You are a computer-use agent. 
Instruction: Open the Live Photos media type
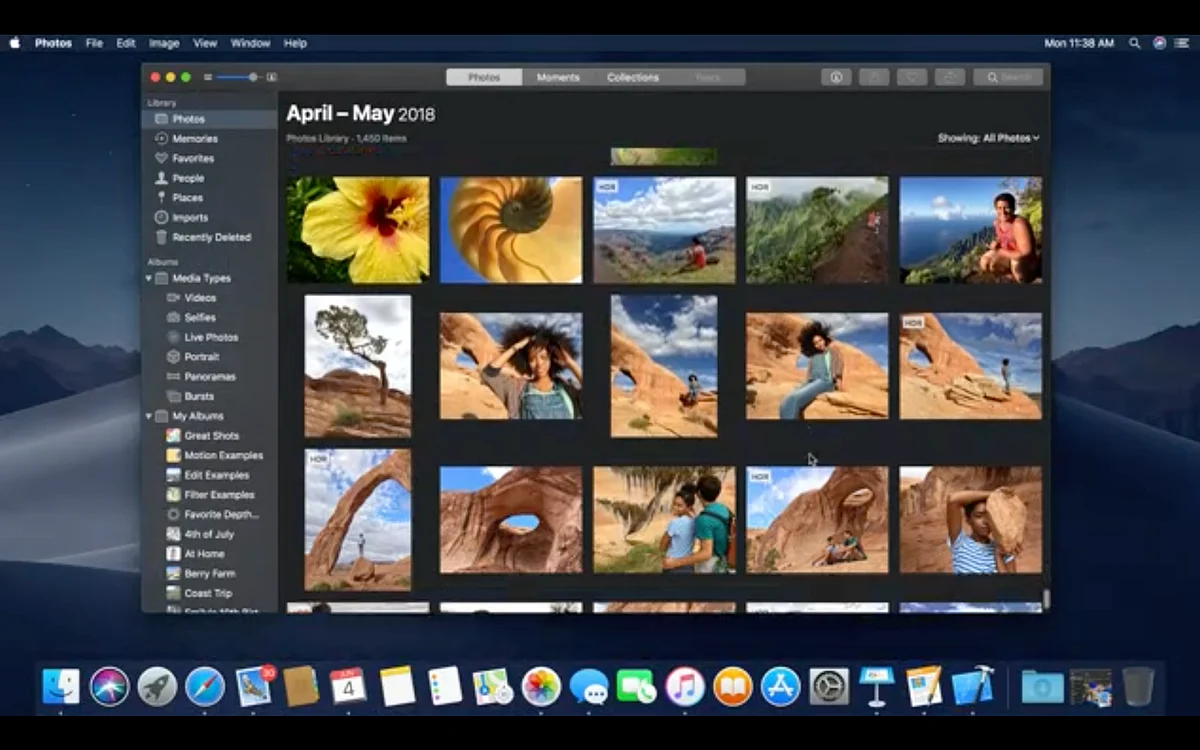210,337
